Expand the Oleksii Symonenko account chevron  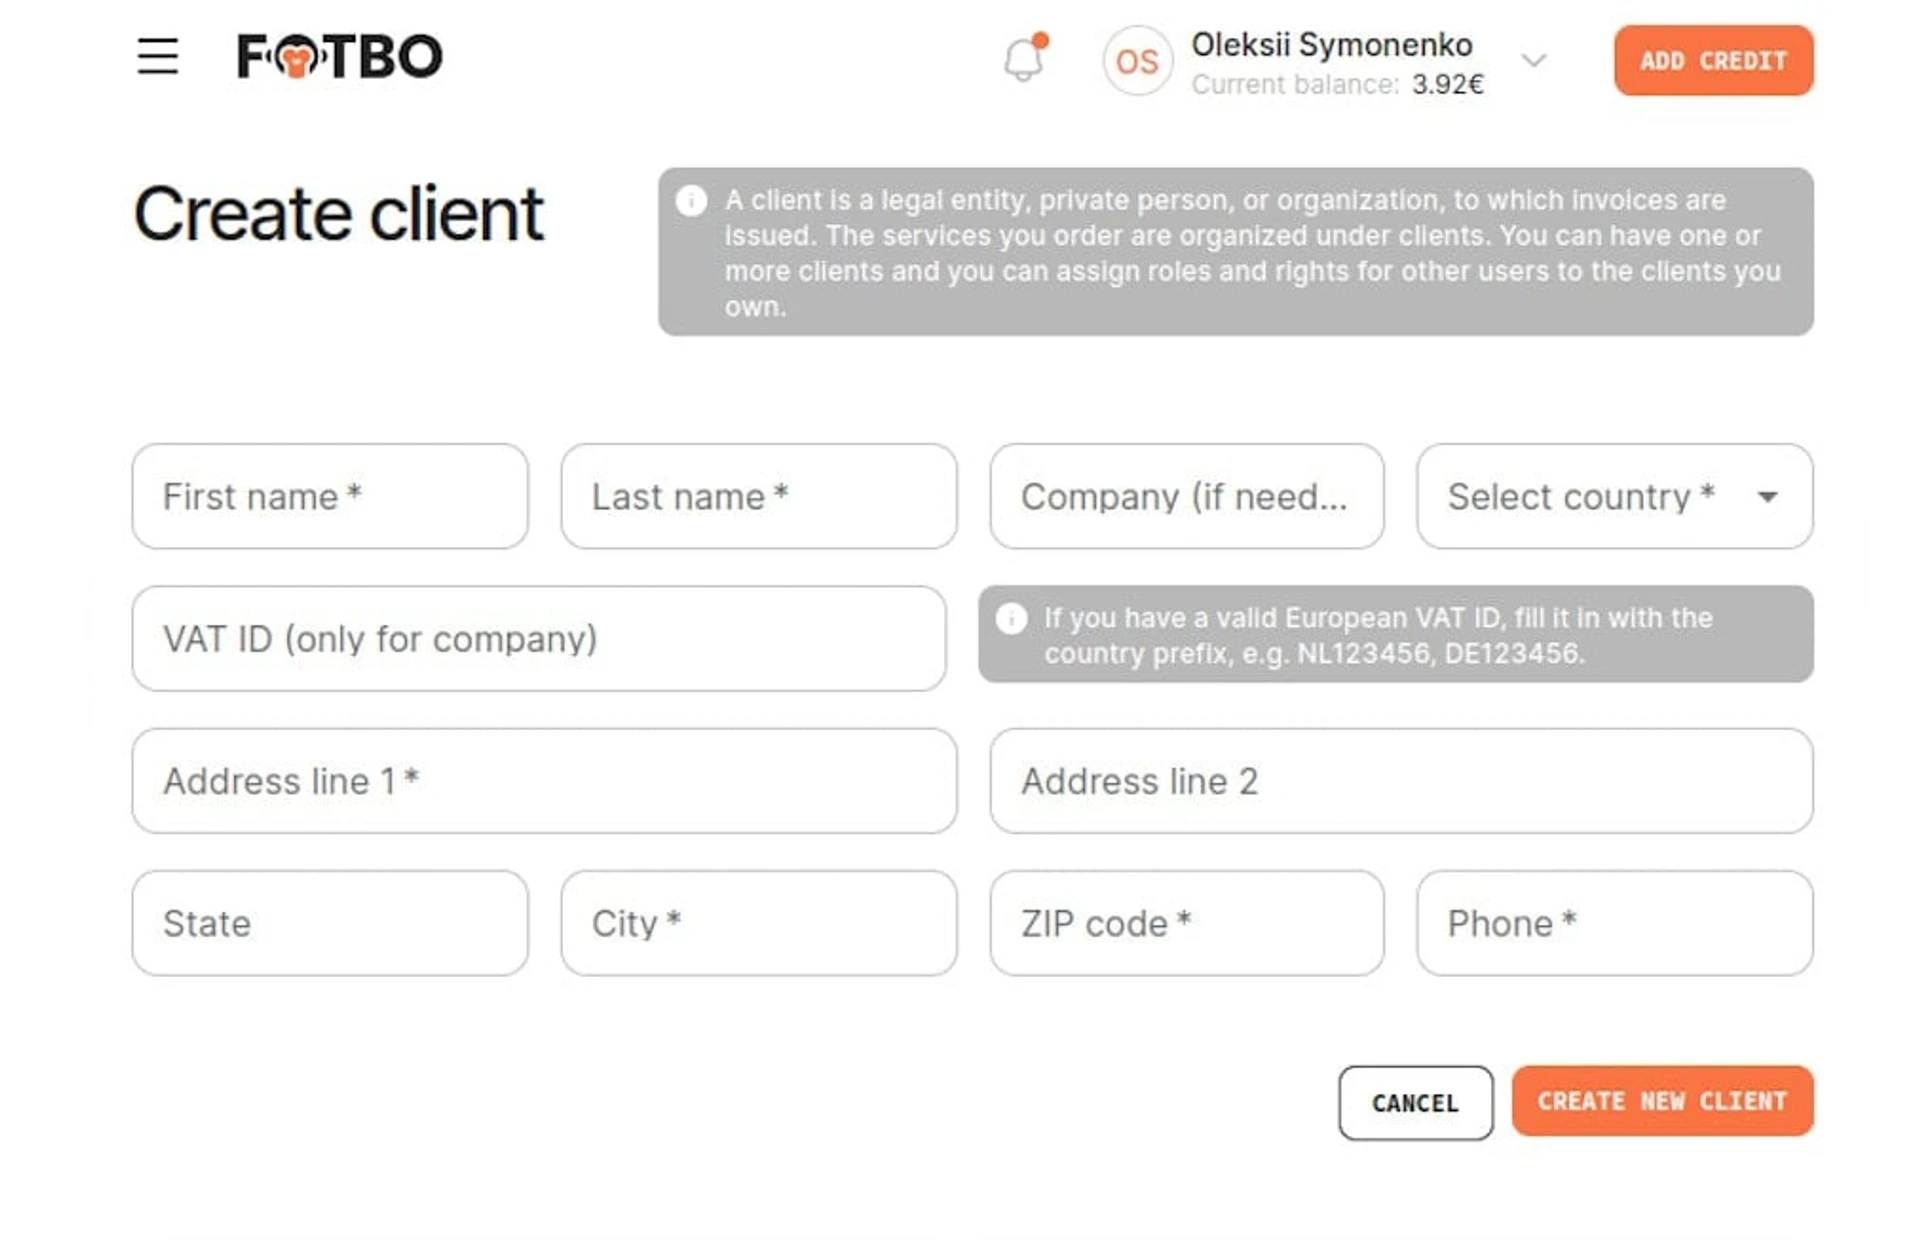point(1533,61)
